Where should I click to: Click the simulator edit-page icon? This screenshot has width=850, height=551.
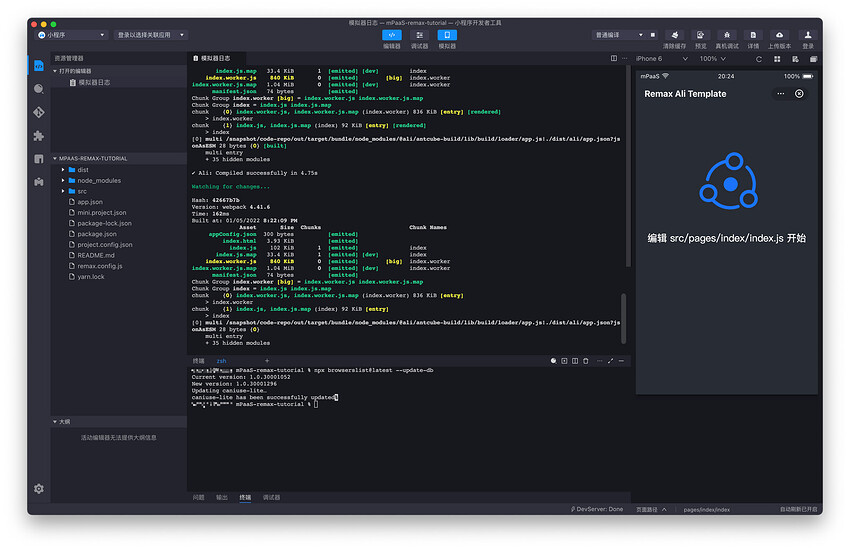[795, 59]
